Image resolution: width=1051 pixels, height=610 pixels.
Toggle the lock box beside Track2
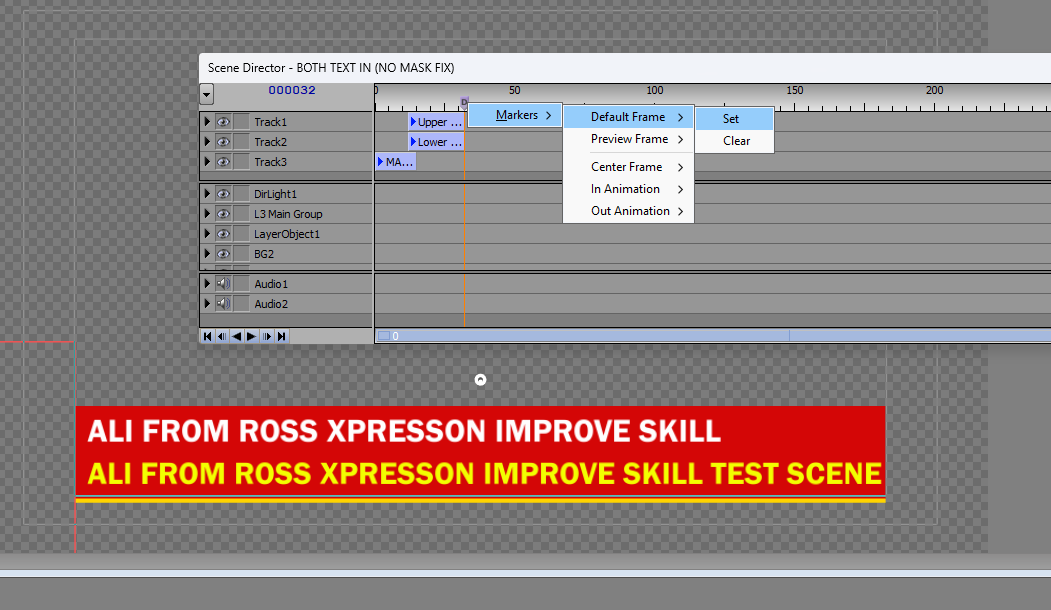pos(241,142)
